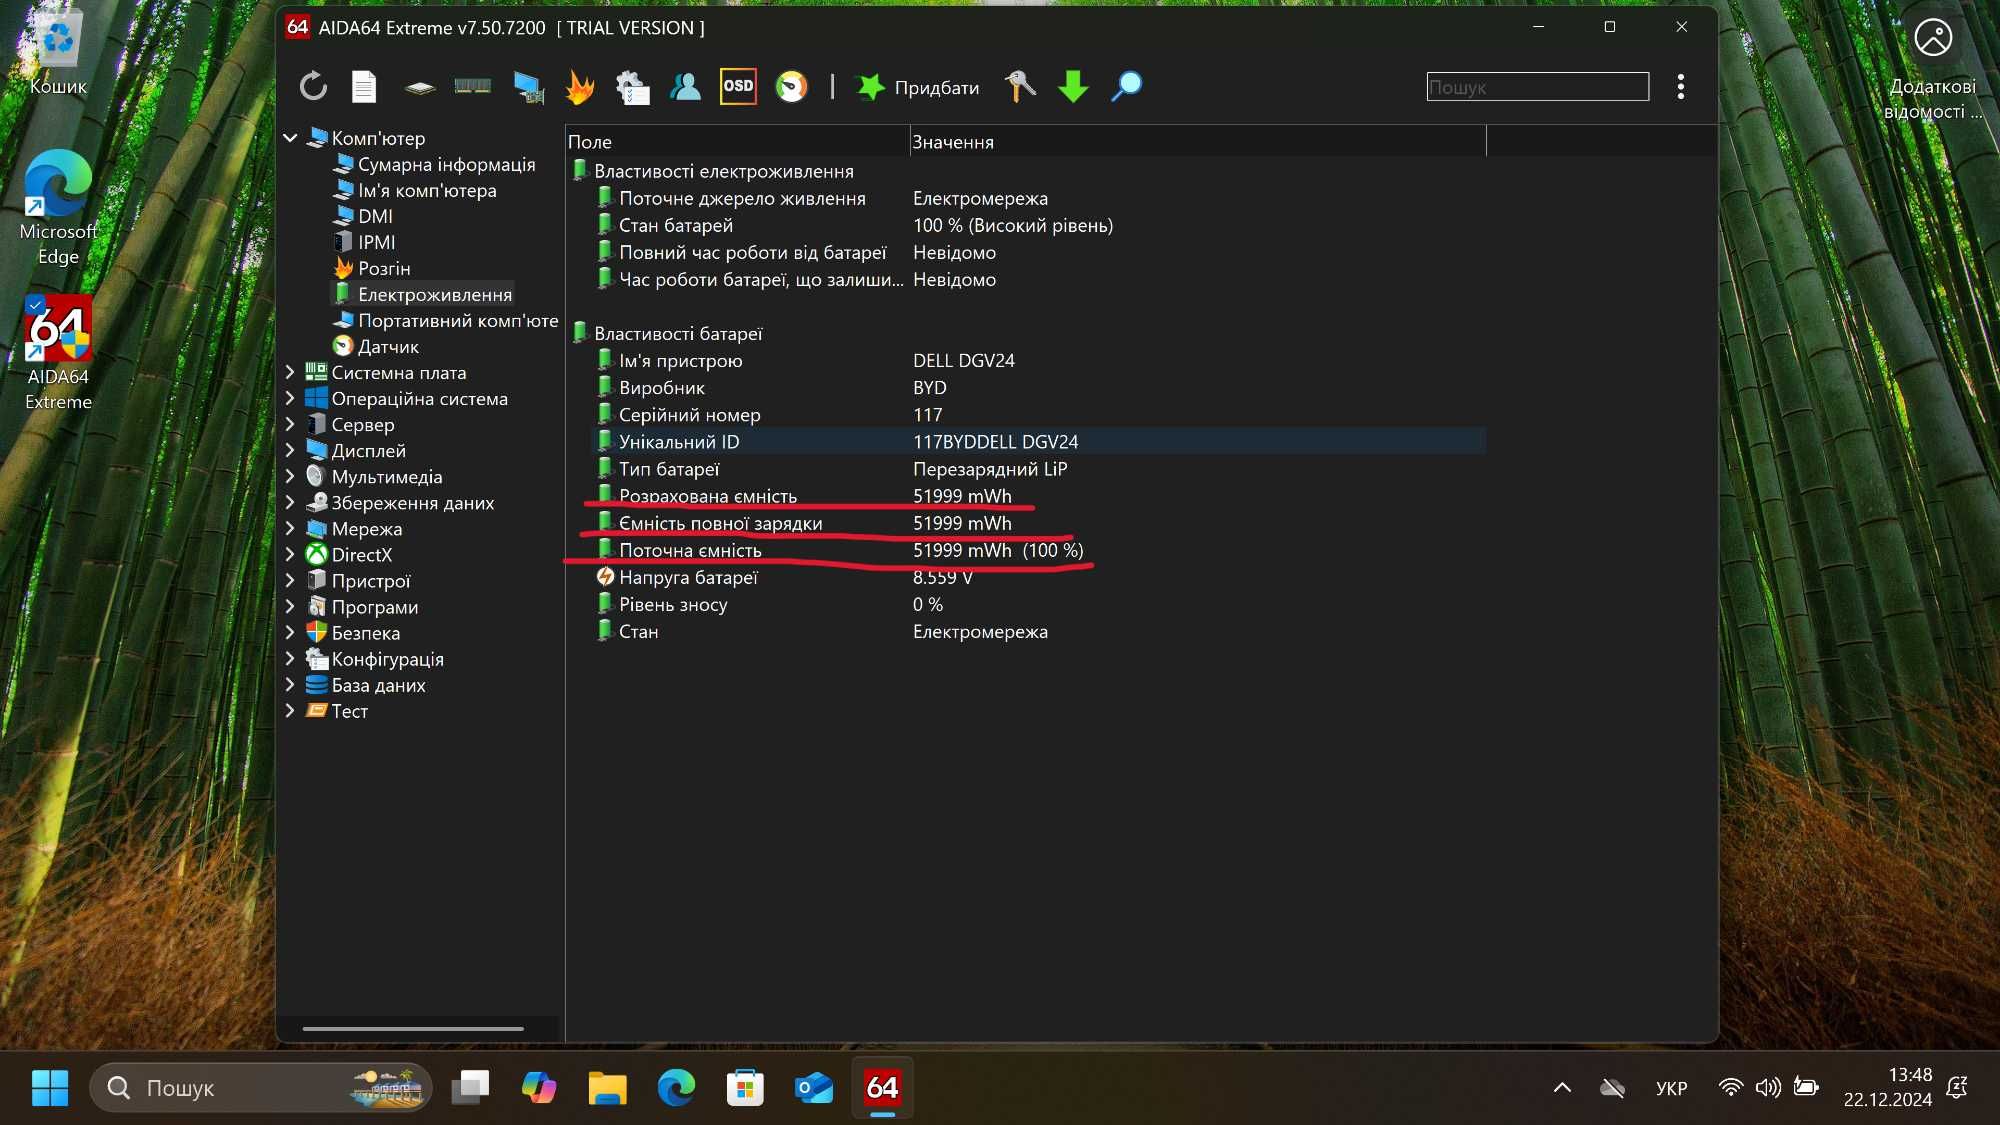Launch disk benchmark toolbar icon
The width and height of the screenshot is (2000, 1125).
pos(420,88)
